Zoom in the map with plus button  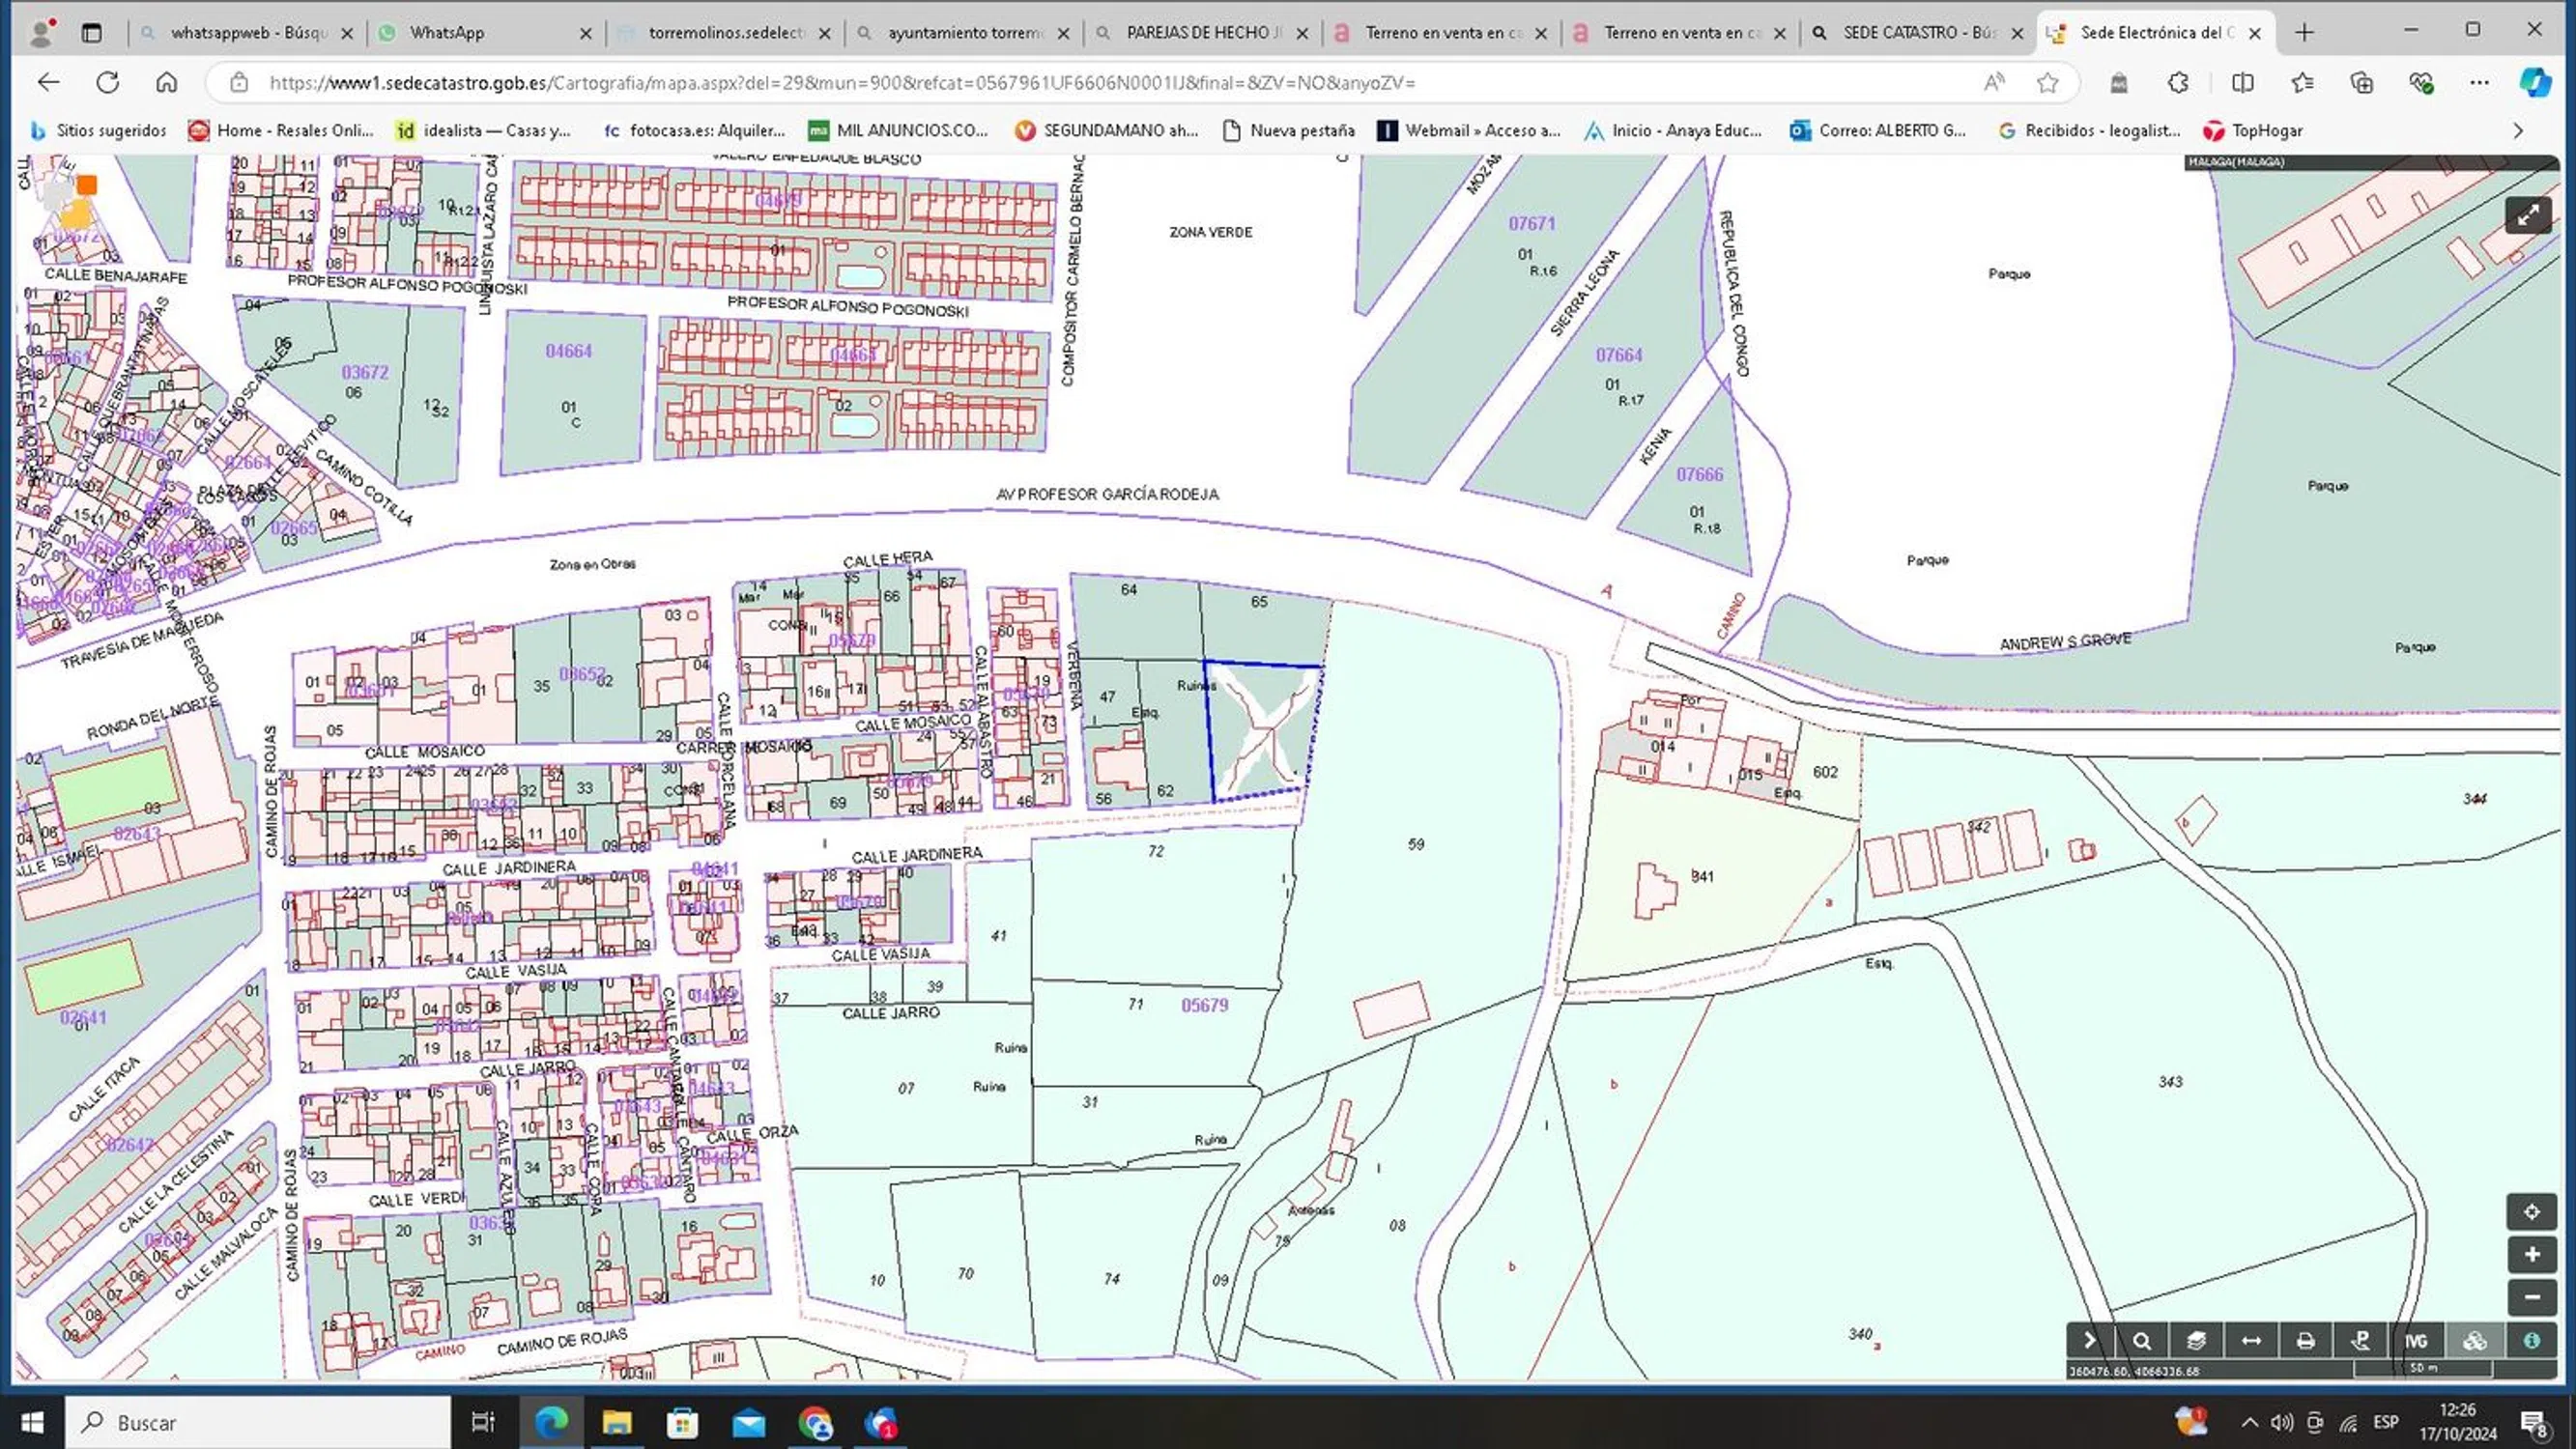2531,1255
